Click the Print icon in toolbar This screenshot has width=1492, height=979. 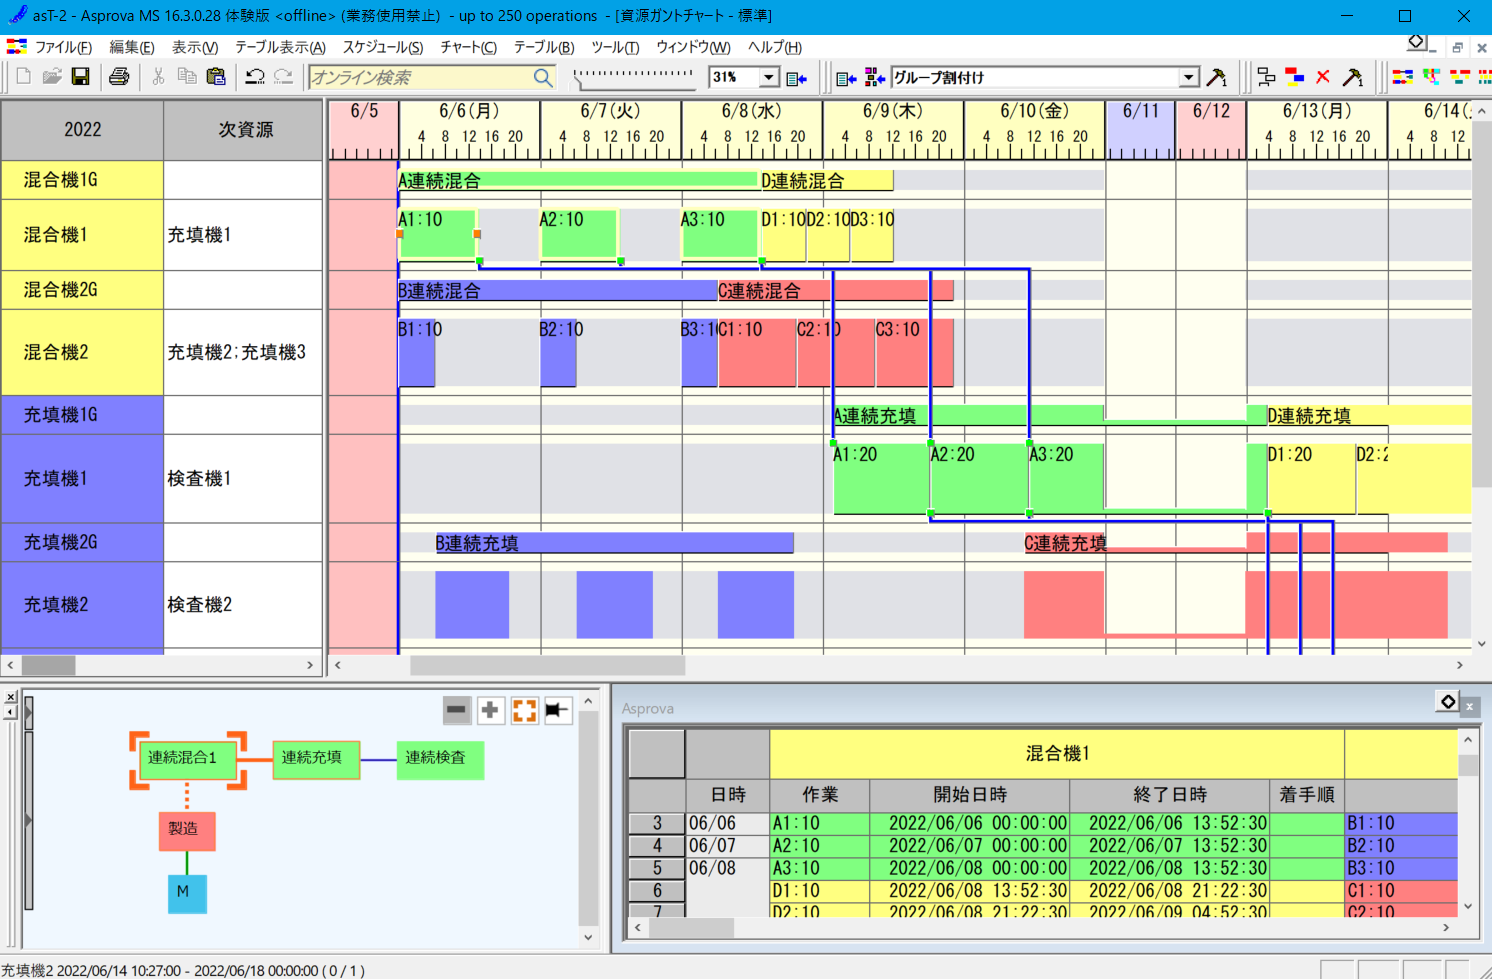[x=119, y=77]
